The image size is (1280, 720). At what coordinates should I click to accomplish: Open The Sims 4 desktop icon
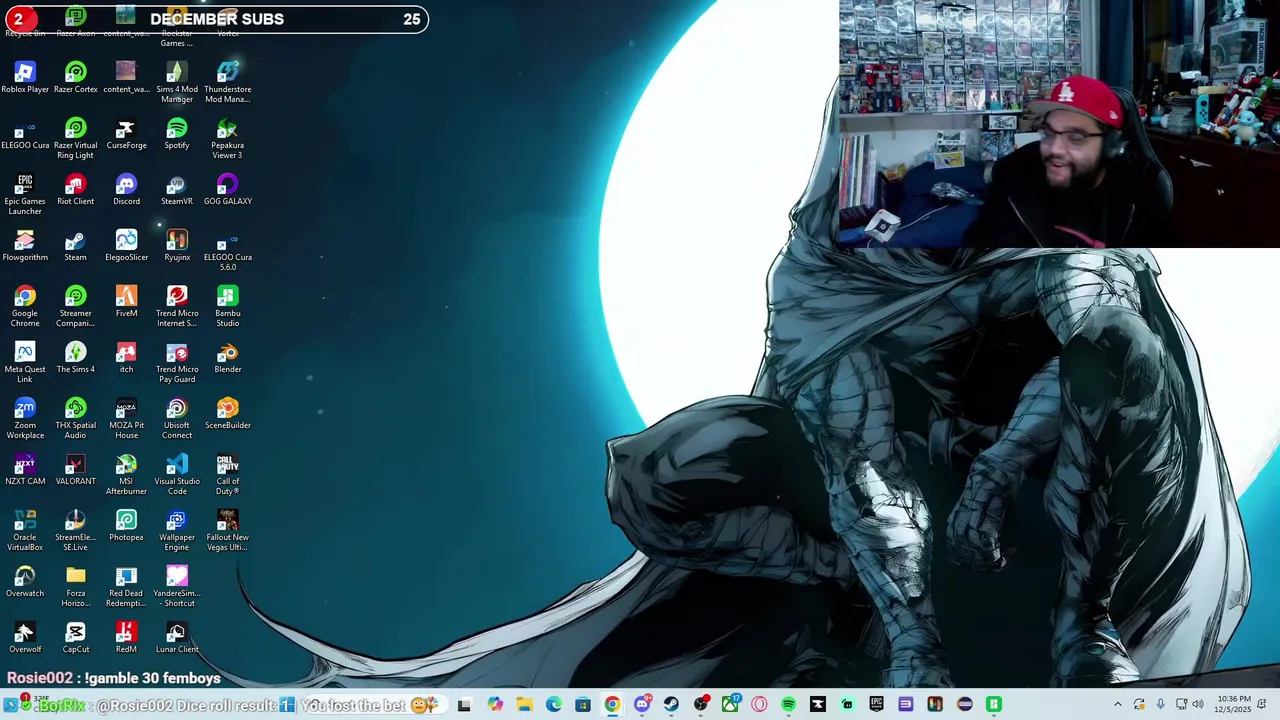pyautogui.click(x=76, y=358)
